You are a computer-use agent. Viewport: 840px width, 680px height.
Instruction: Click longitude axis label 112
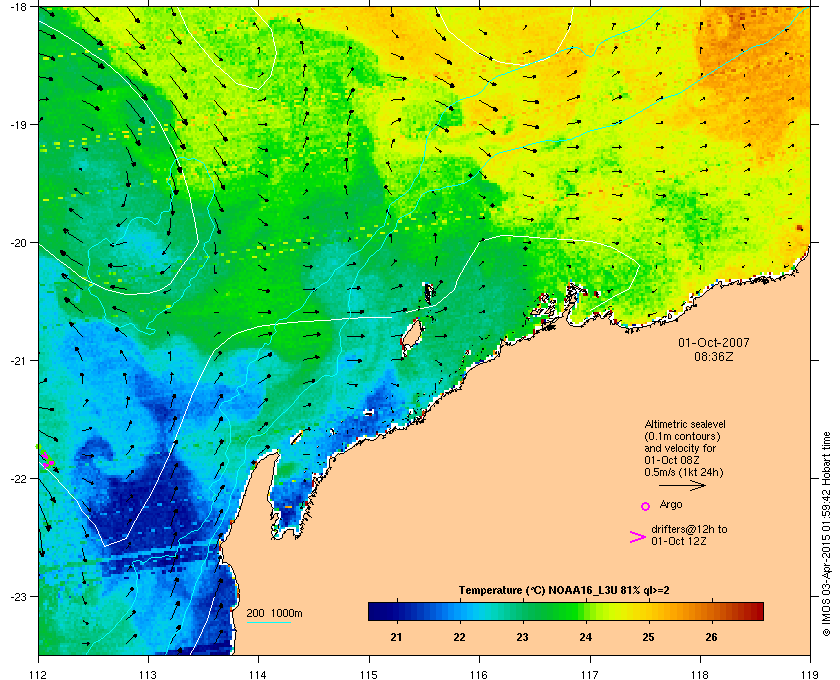39,674
